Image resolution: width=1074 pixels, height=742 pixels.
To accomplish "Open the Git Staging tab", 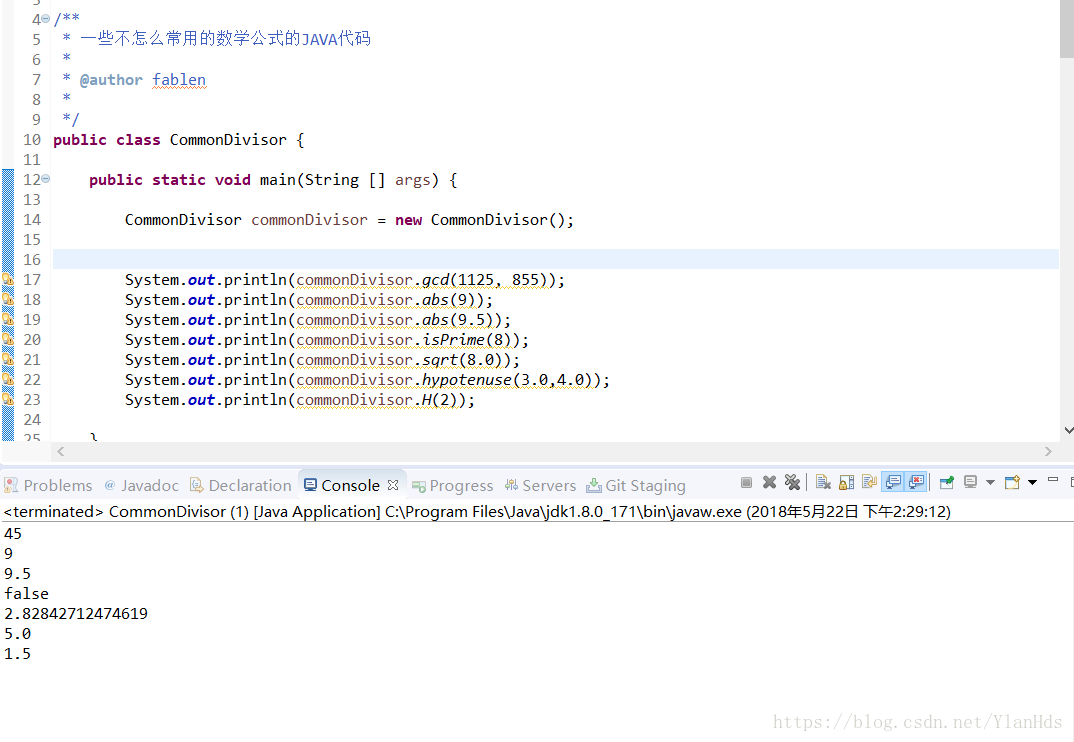I will [x=636, y=485].
